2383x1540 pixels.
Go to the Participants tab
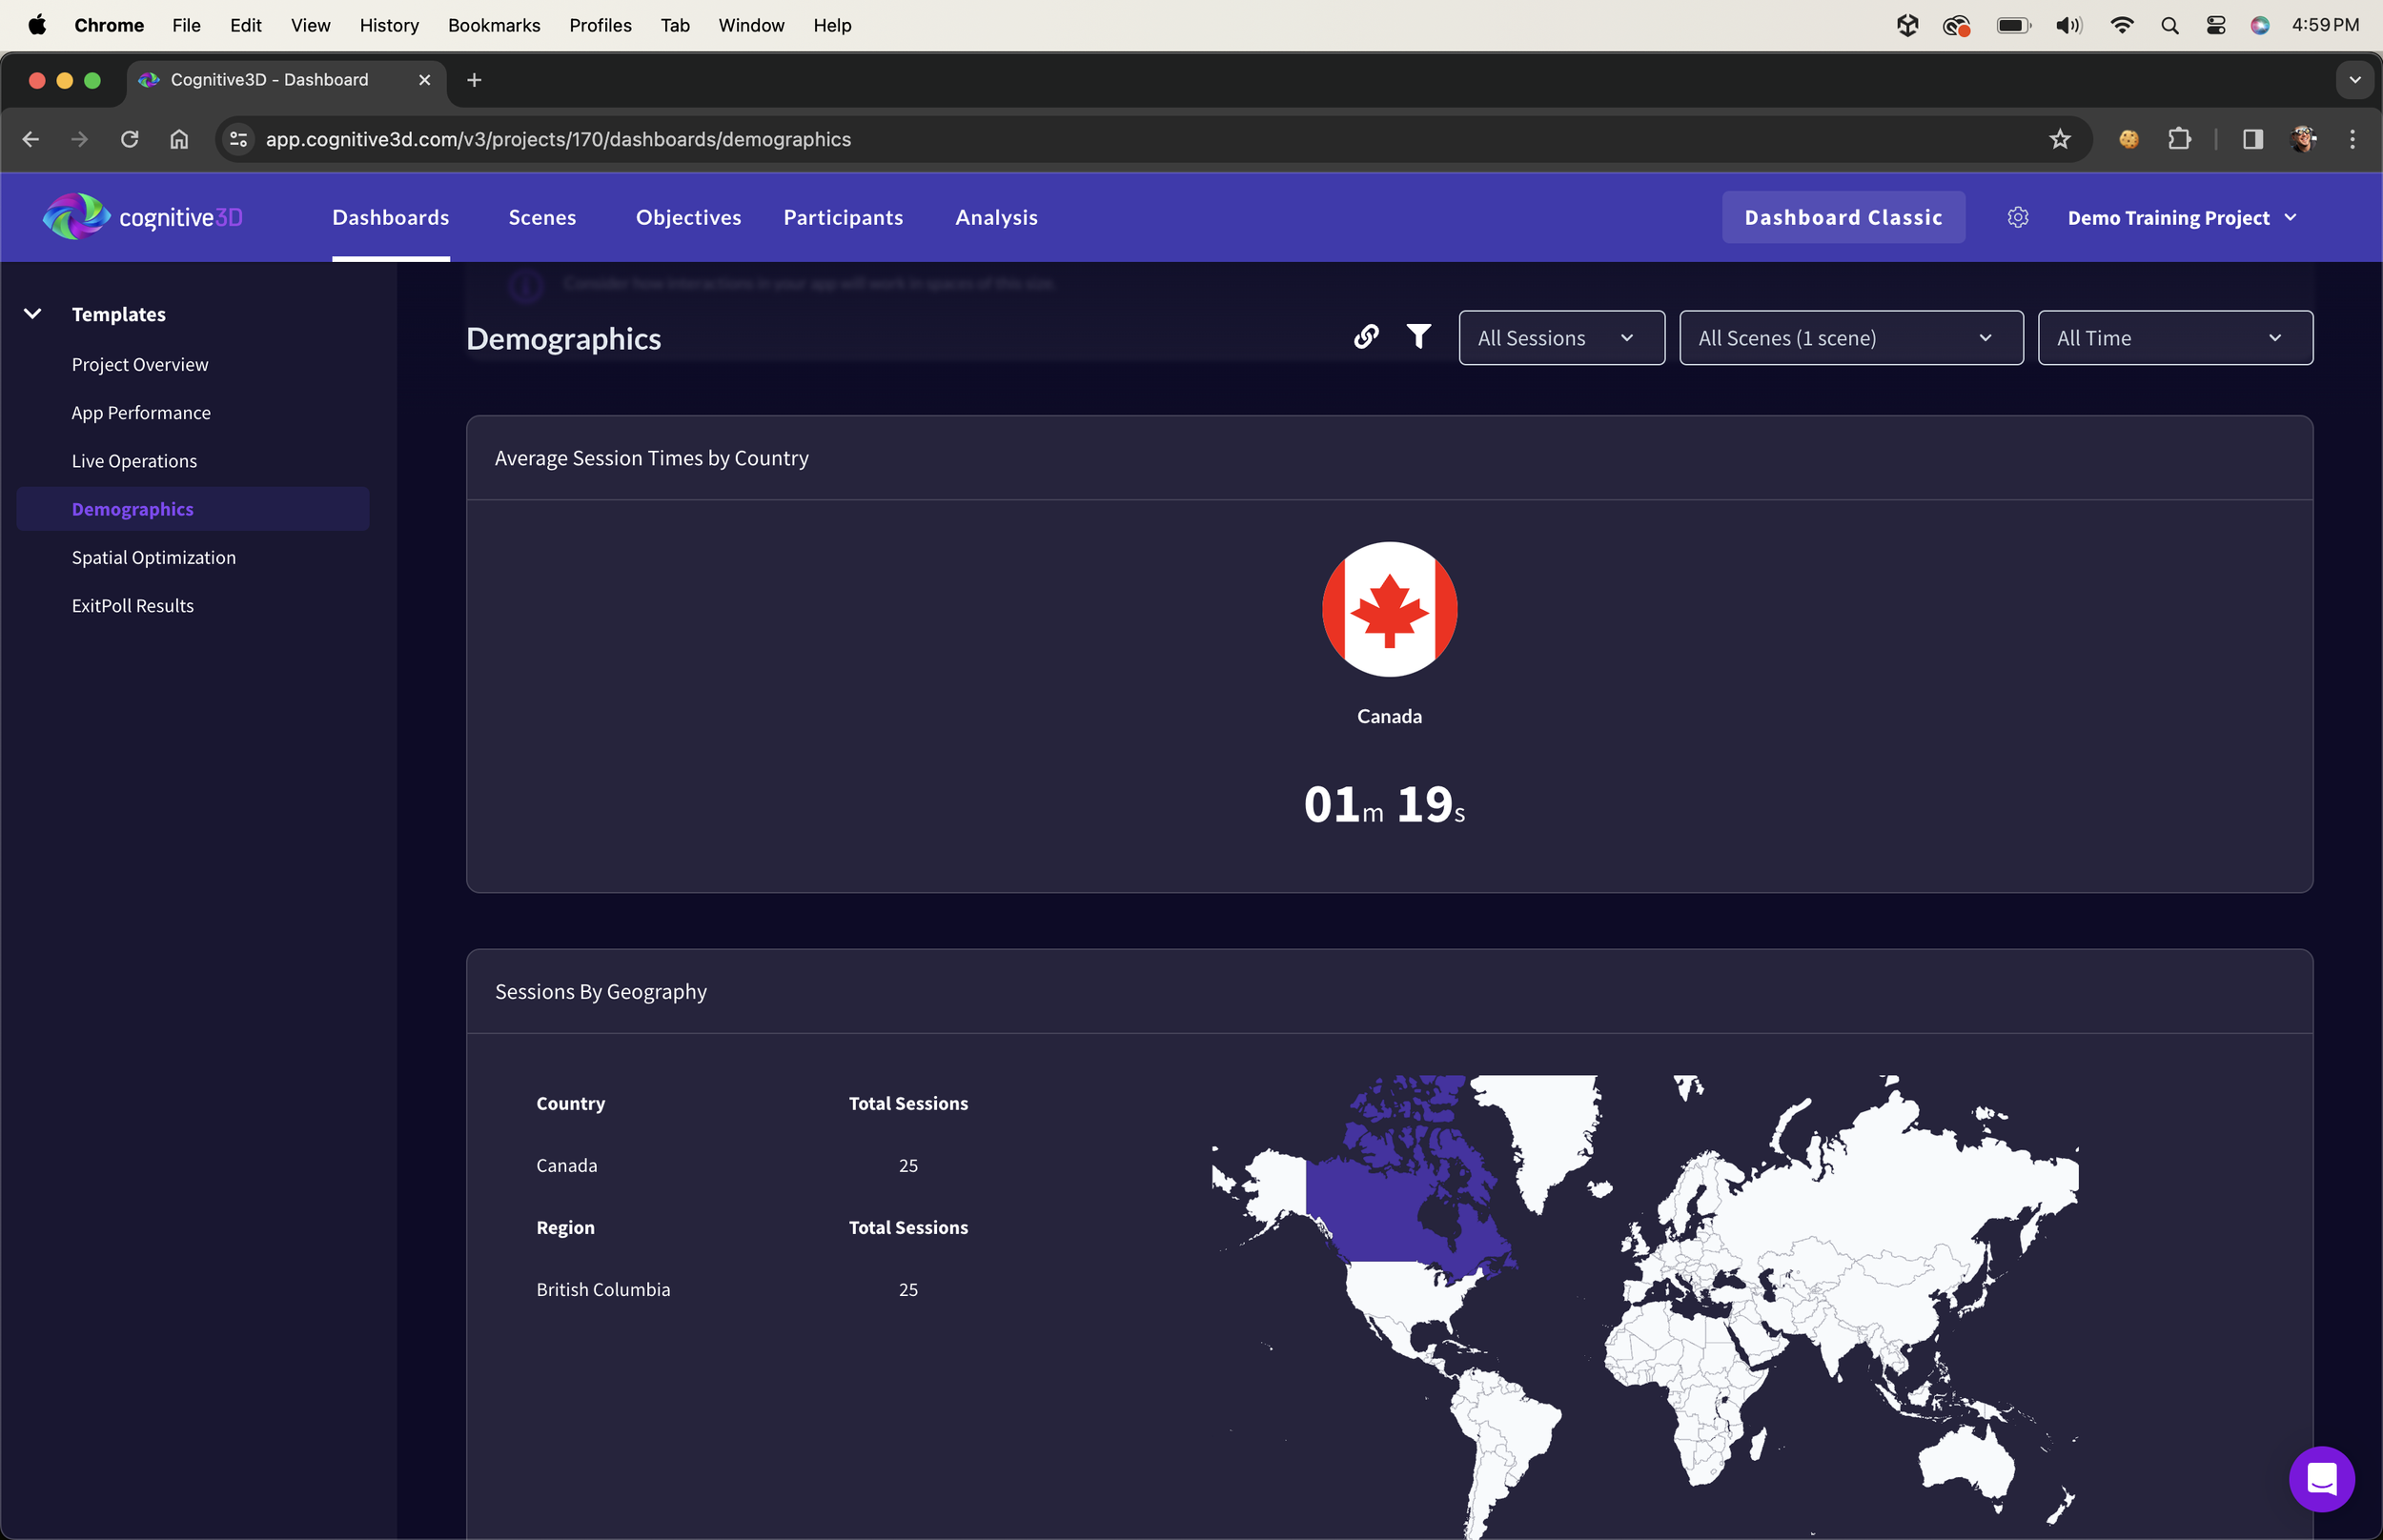[x=843, y=217]
